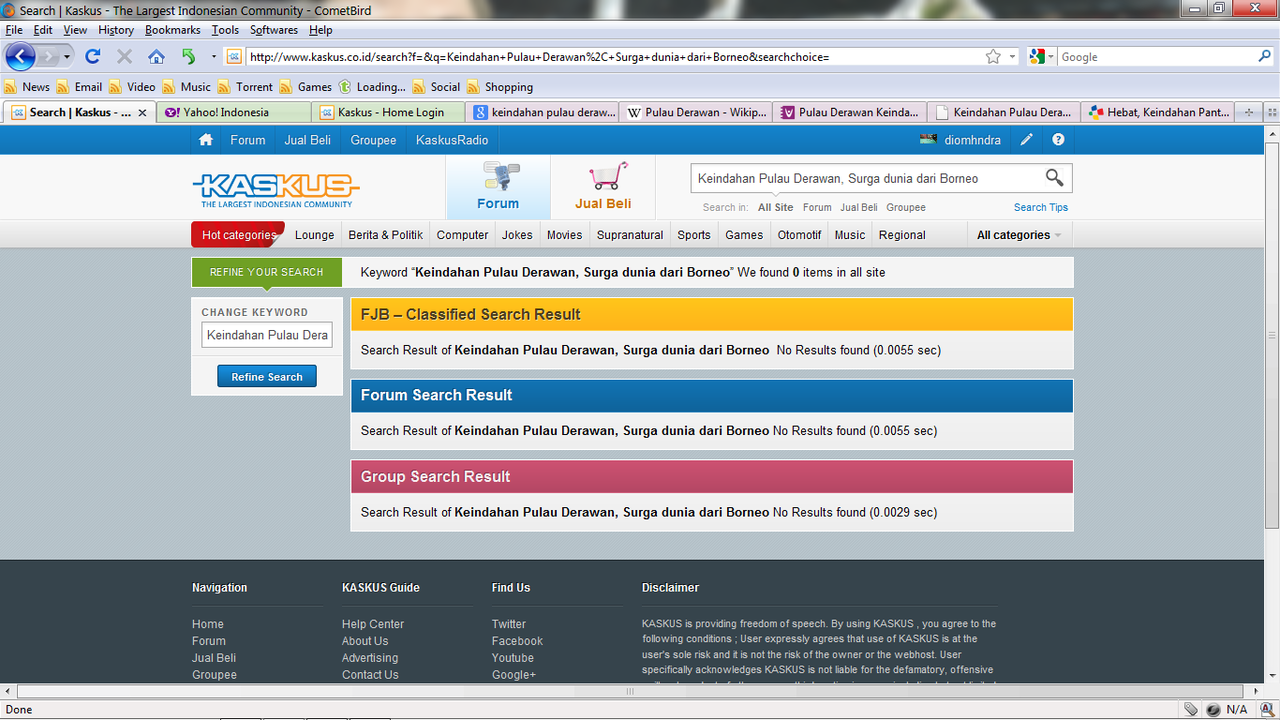Click the tab groups grid icon
The width and height of the screenshot is (1280, 720).
tap(1271, 112)
